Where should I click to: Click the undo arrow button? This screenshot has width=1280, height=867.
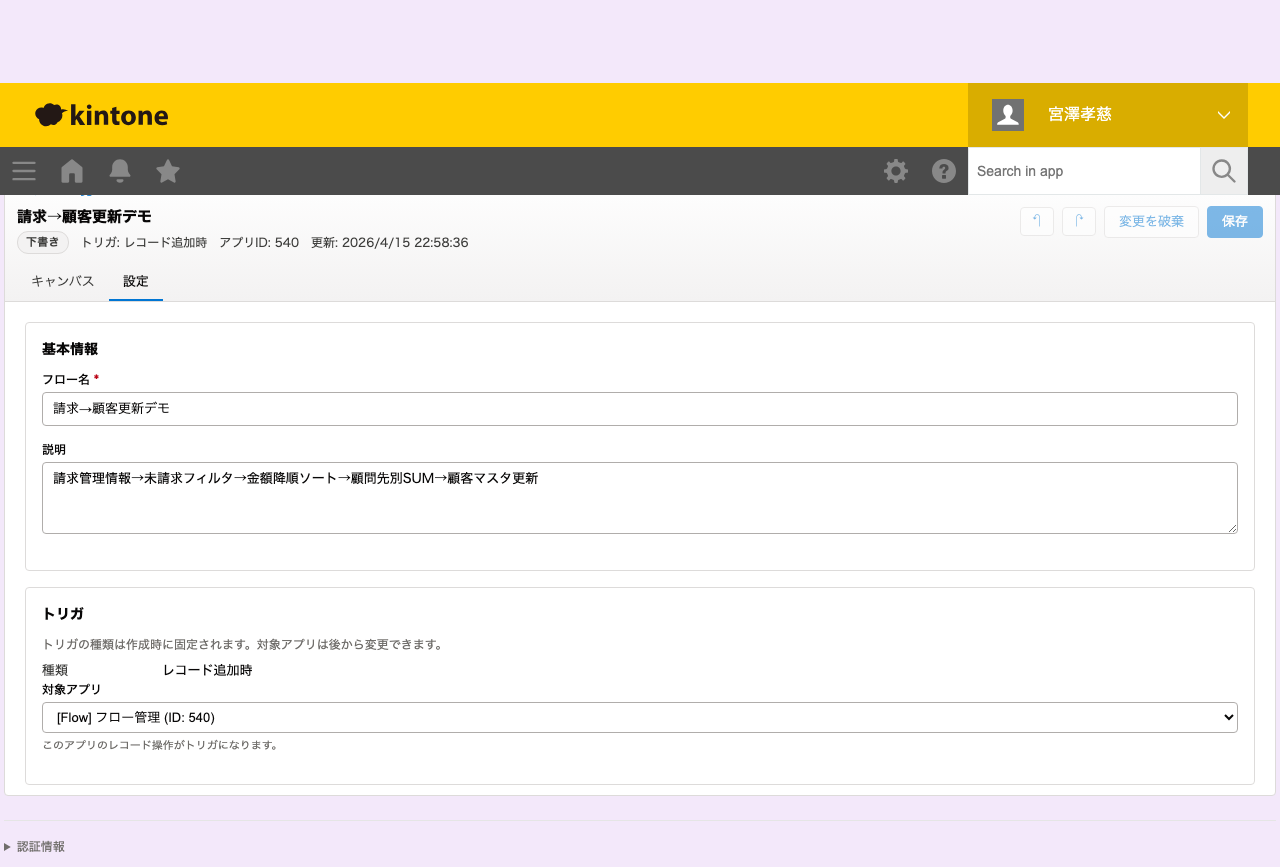(1037, 221)
